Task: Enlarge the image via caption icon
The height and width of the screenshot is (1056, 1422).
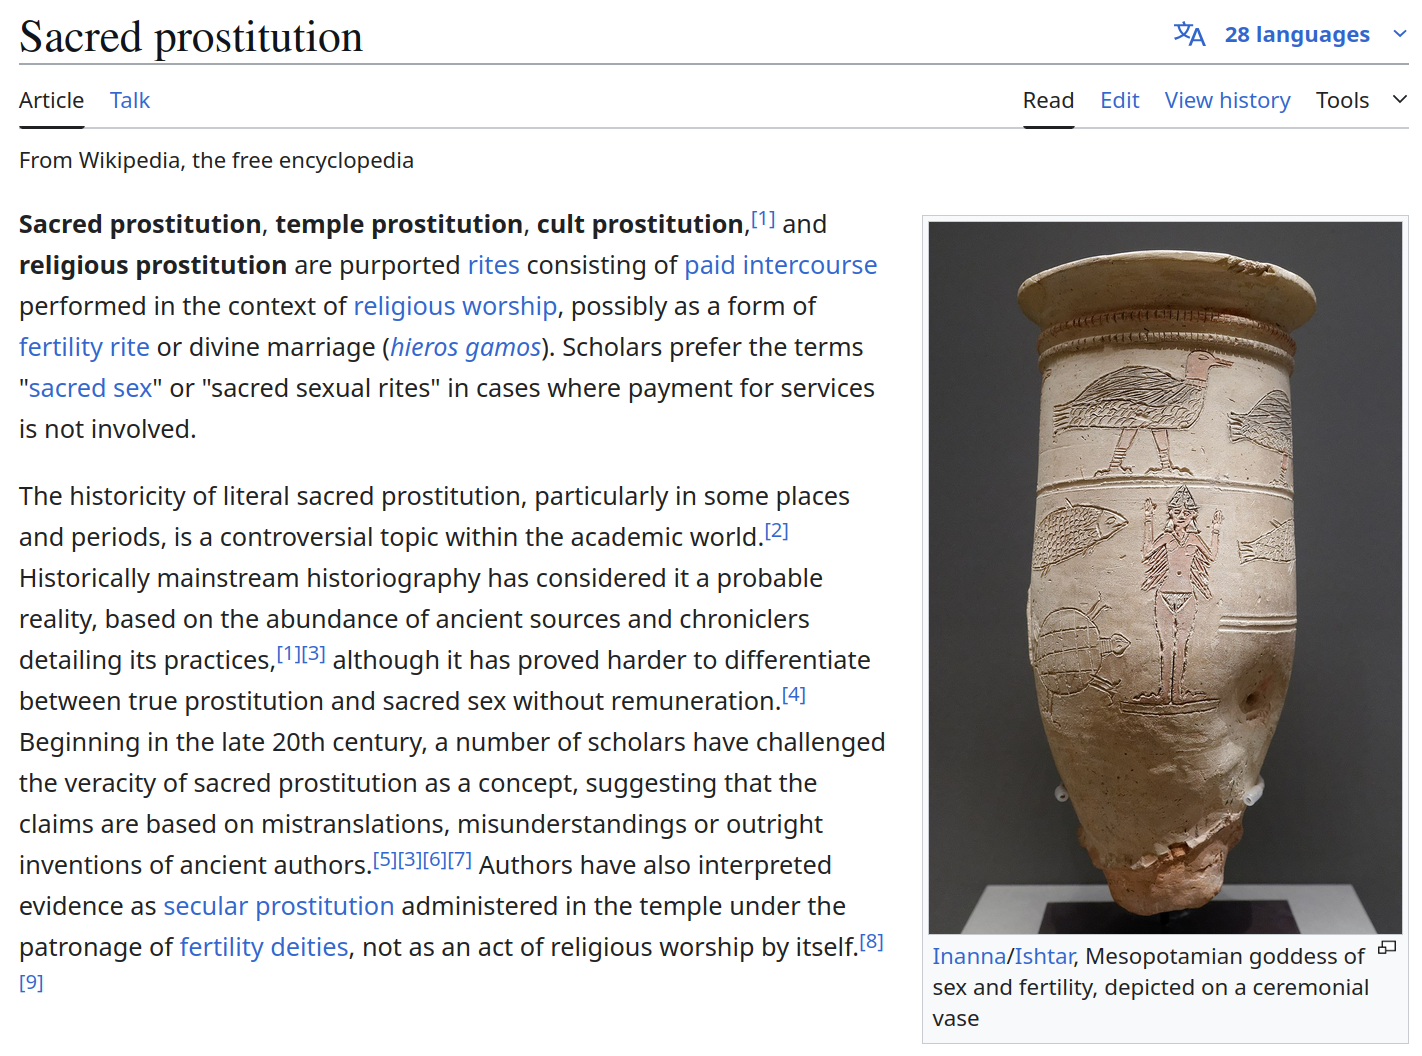Action: click(x=1388, y=947)
